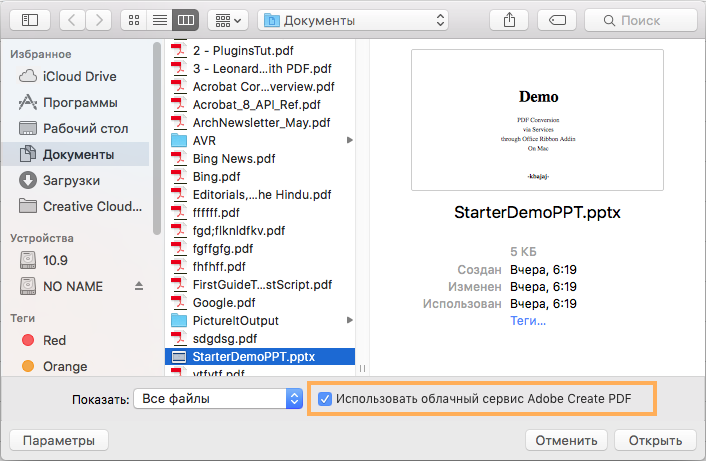The width and height of the screenshot is (706, 461).
Task: Choose the Red tag
Action: pos(76,340)
